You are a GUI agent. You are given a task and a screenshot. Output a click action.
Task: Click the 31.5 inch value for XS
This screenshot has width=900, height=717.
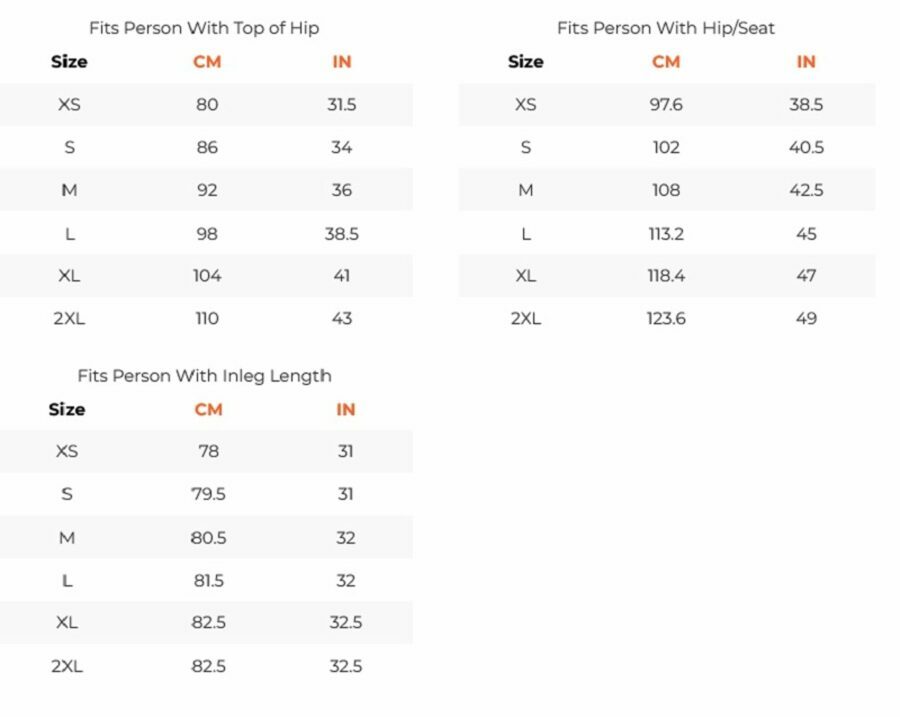(342, 104)
